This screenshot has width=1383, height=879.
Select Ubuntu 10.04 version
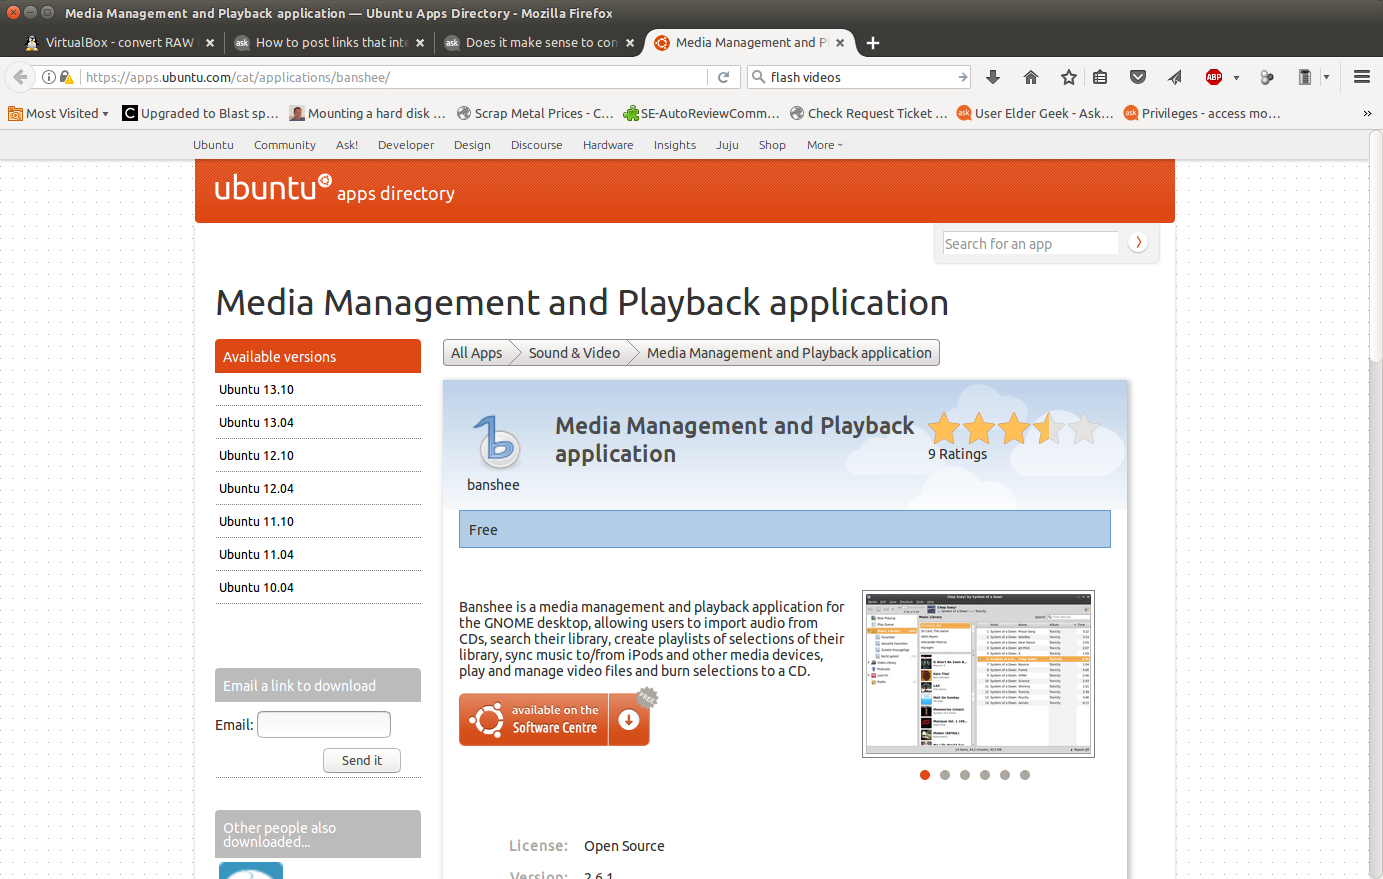[257, 588]
